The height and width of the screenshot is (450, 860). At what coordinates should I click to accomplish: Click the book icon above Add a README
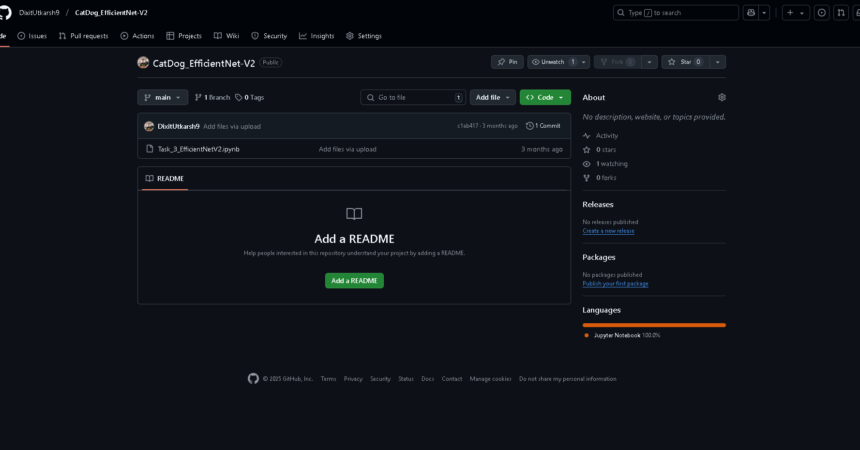[354, 213]
